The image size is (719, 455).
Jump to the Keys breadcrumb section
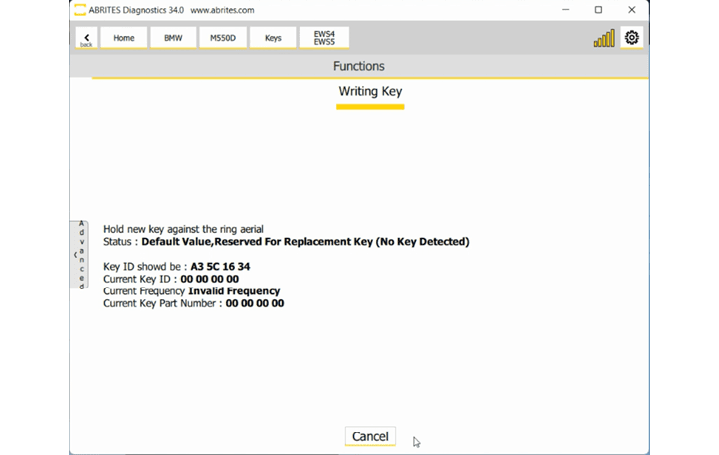273,38
